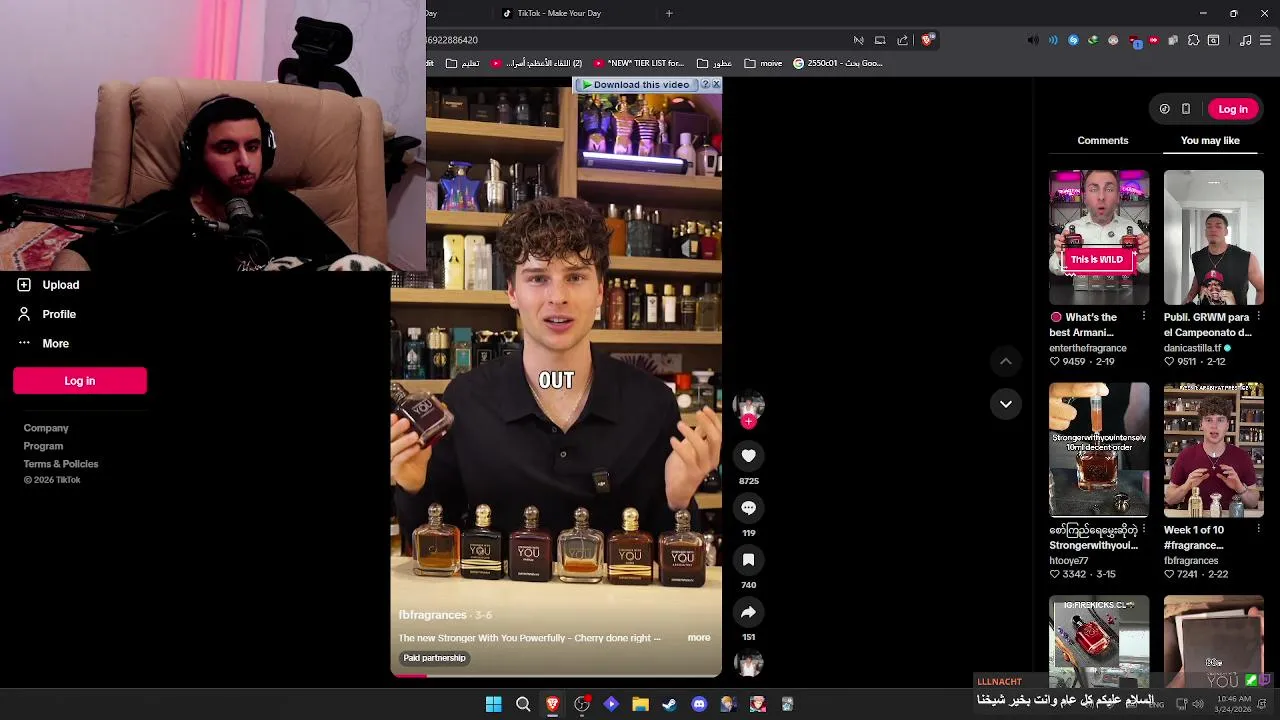
Task: Click the Profile person icon in sidebar
Action: click(x=24, y=314)
